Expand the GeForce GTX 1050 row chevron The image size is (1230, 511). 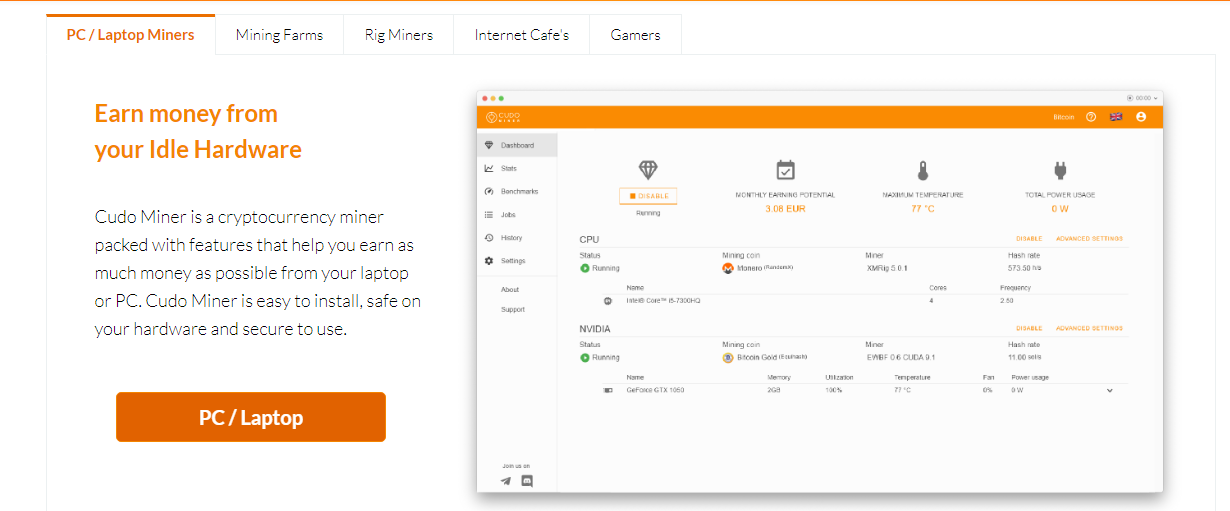tap(1109, 390)
